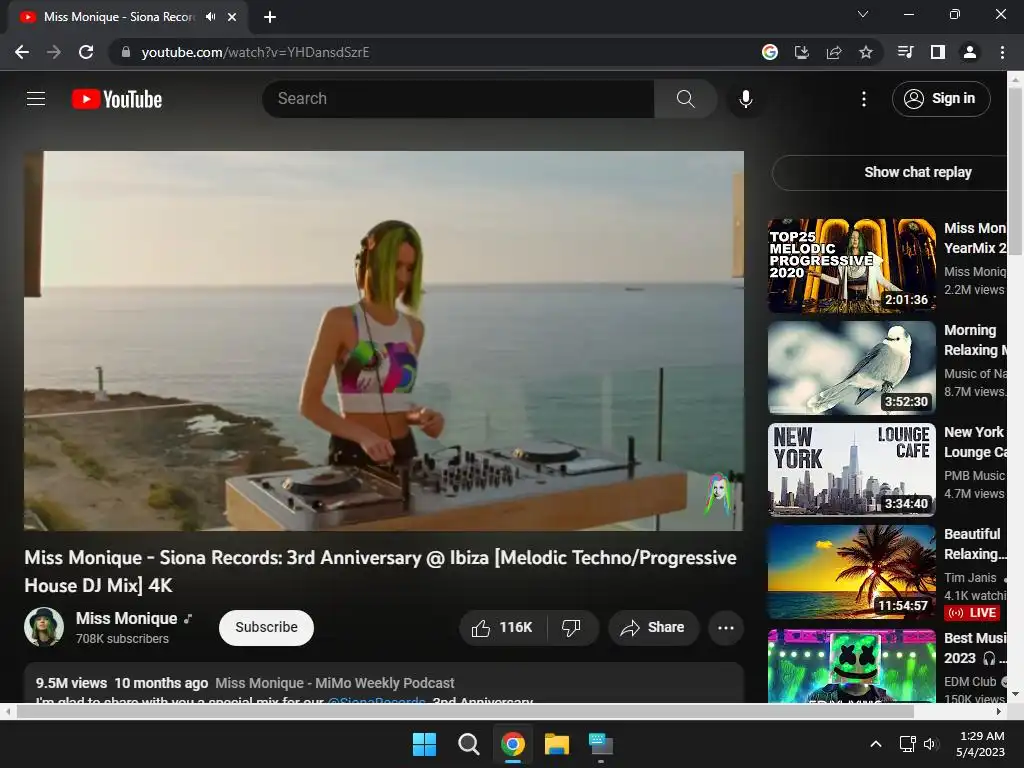Screen dimensions: 1024x768
Task: Open tab search dropdown chevron in title bar
Action: [863, 14]
